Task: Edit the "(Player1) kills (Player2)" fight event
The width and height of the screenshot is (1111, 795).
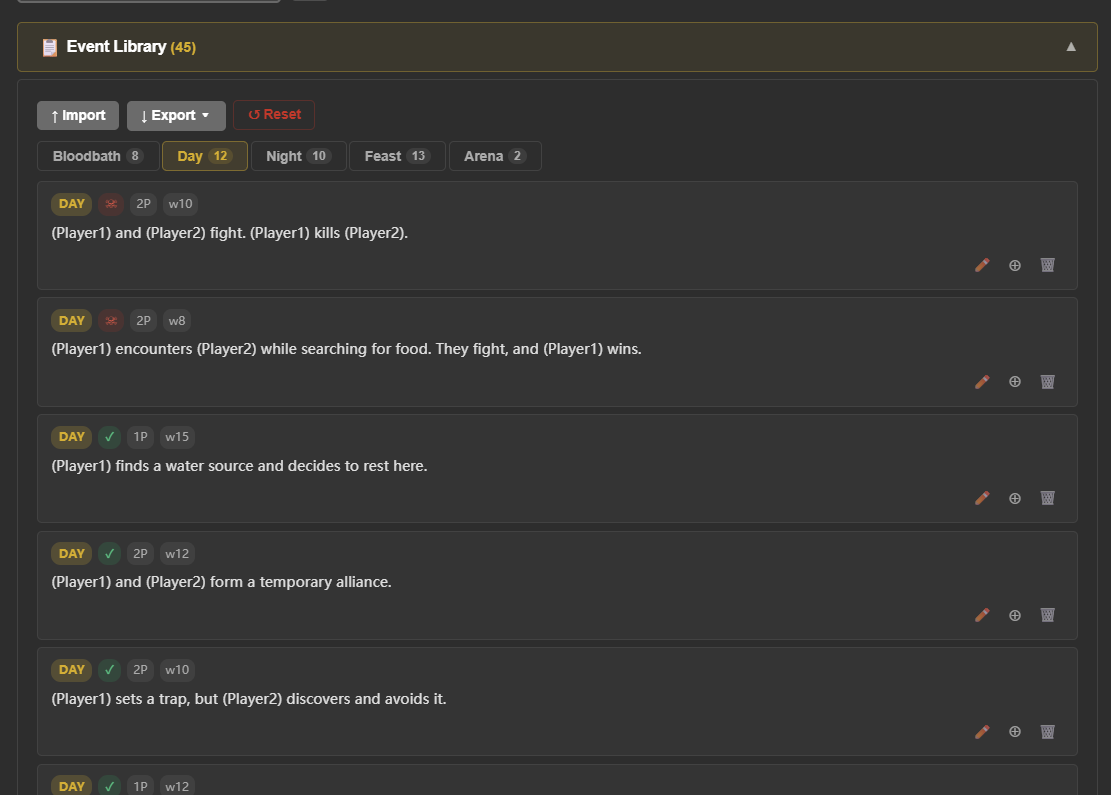Action: [x=982, y=265]
